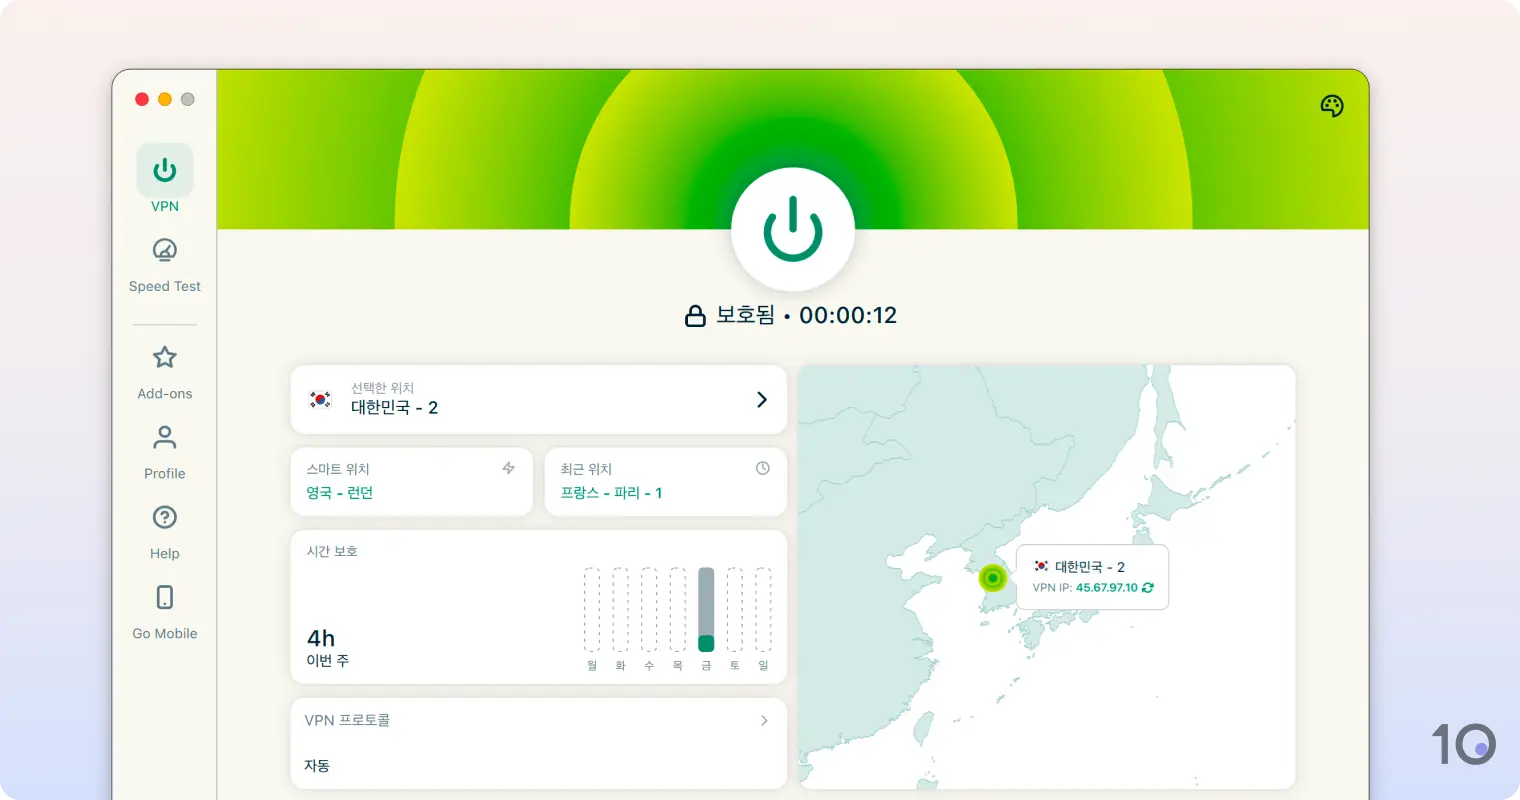Click the VPN IP 45.67.97.10 link
This screenshot has height=800, width=1520.
[1104, 588]
